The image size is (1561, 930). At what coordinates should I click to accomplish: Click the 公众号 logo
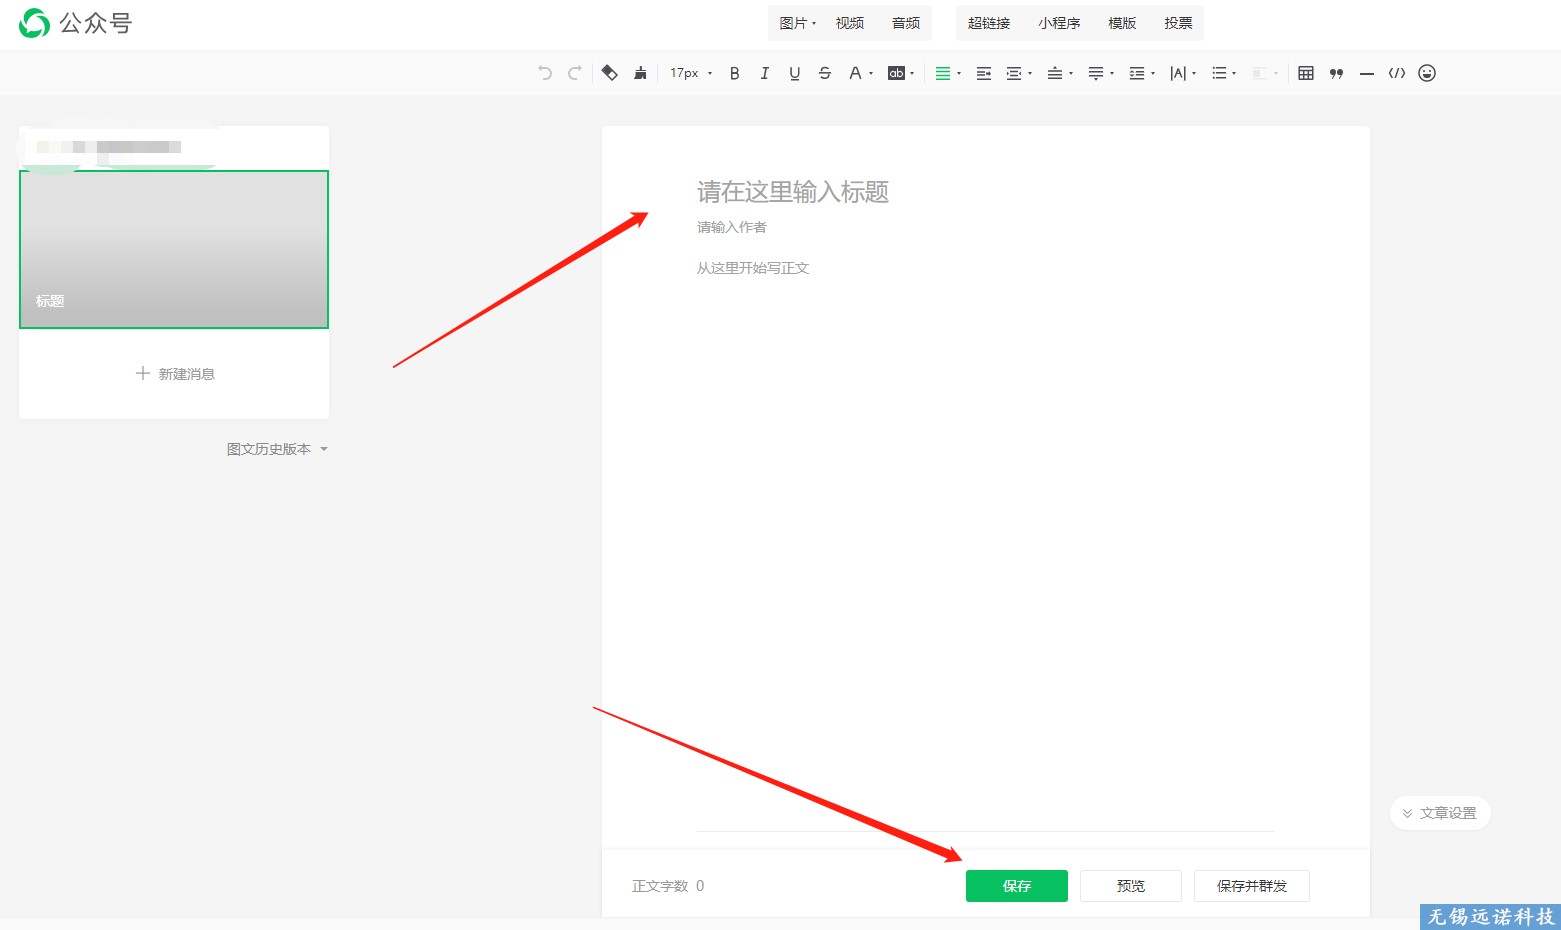click(76, 23)
